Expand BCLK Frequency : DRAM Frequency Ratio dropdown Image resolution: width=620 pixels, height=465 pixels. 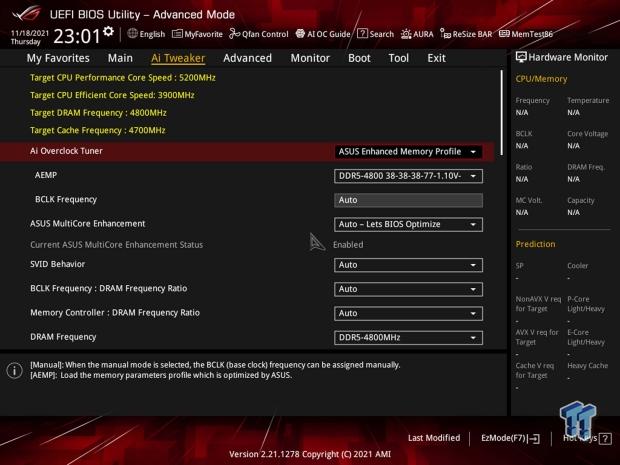[x=408, y=289]
